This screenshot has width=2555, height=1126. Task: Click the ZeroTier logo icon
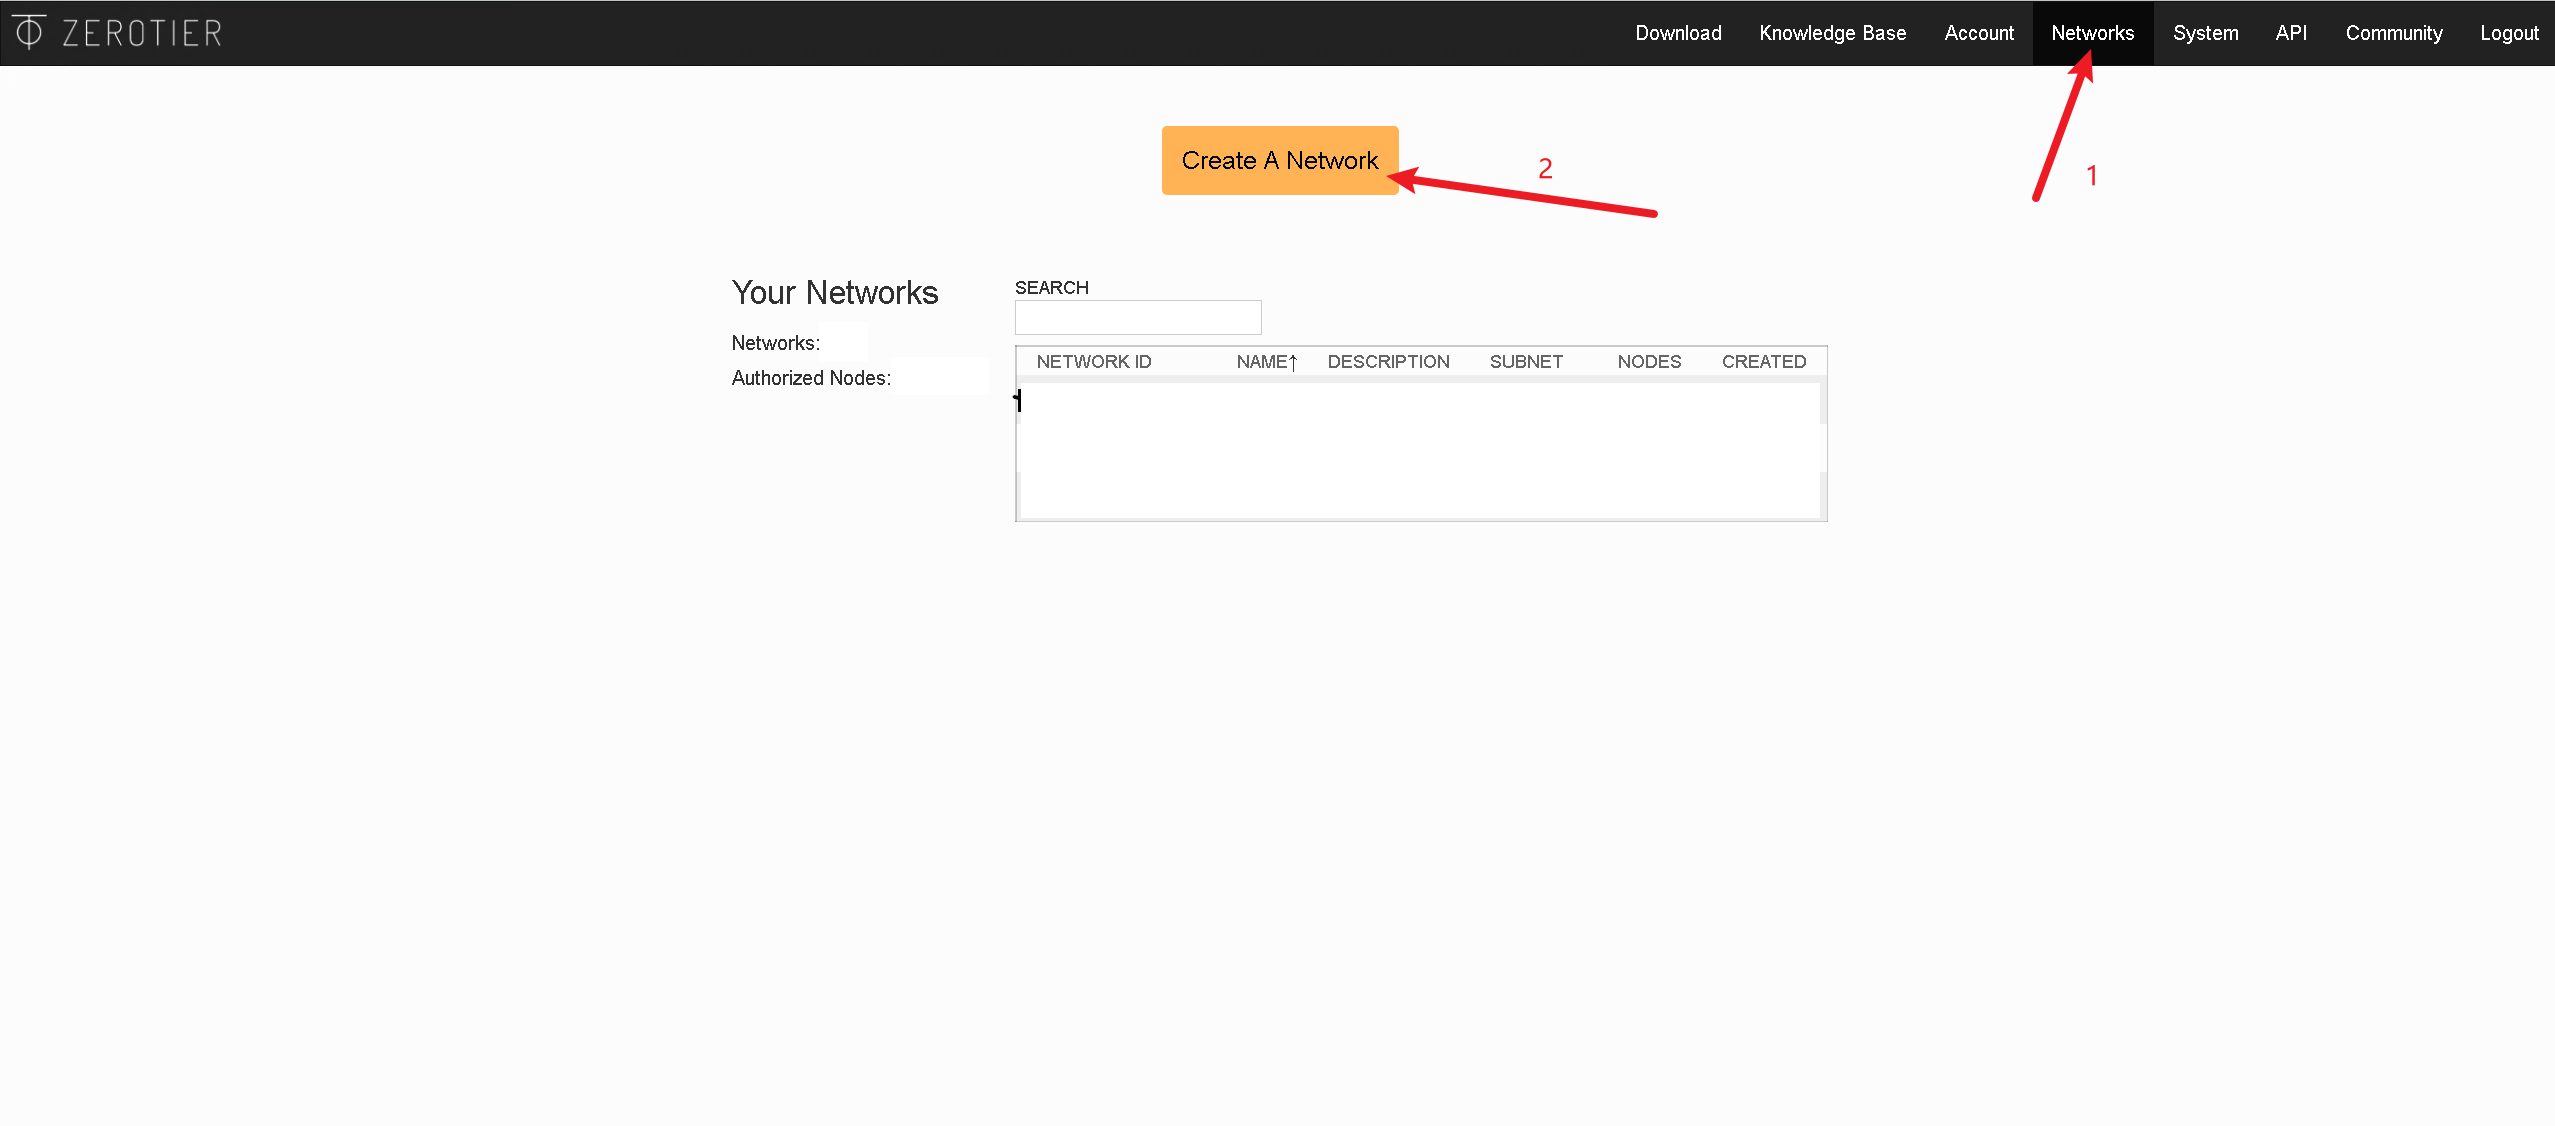point(29,32)
